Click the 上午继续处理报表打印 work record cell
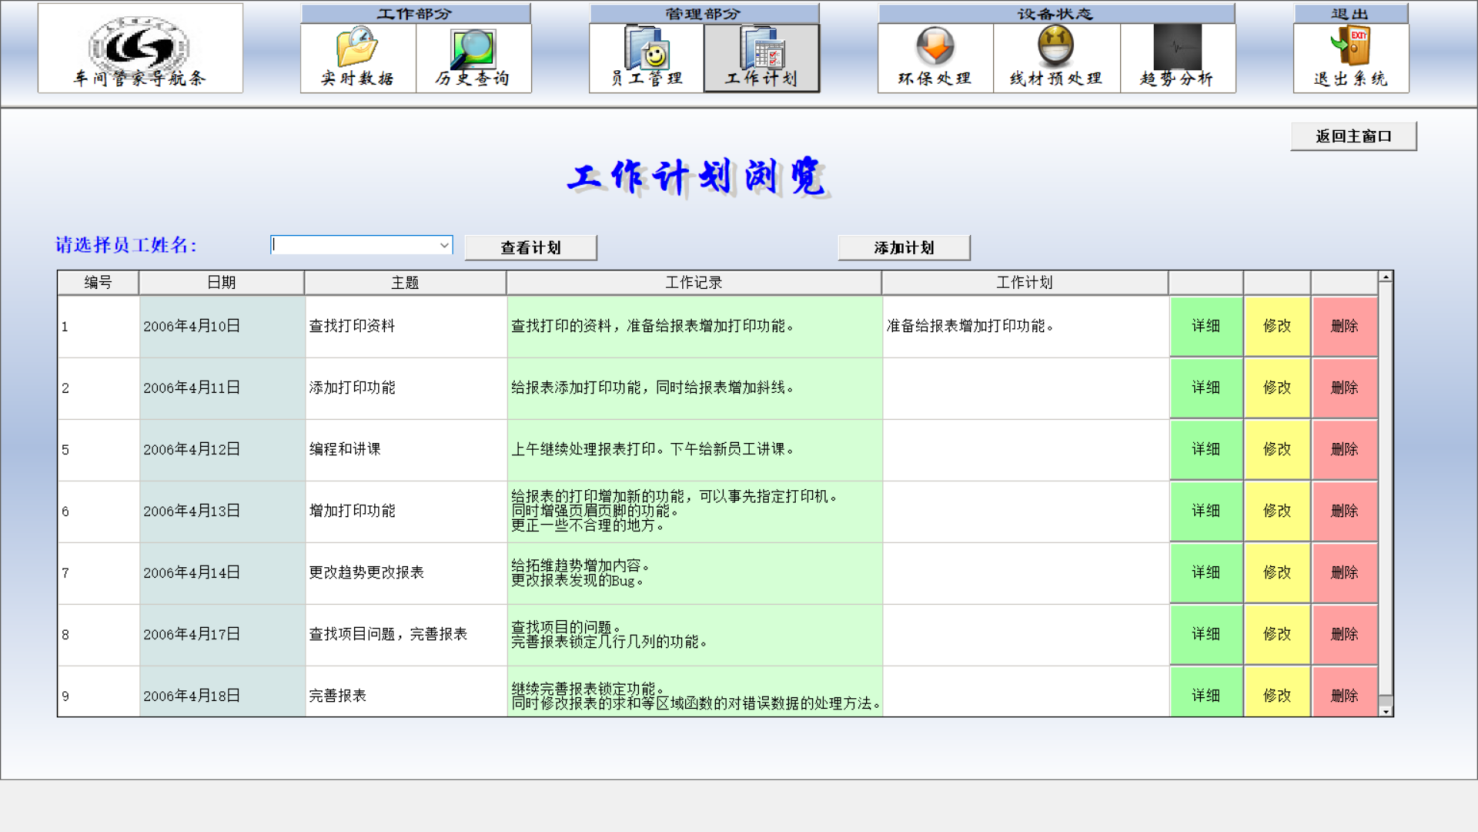 pos(695,450)
